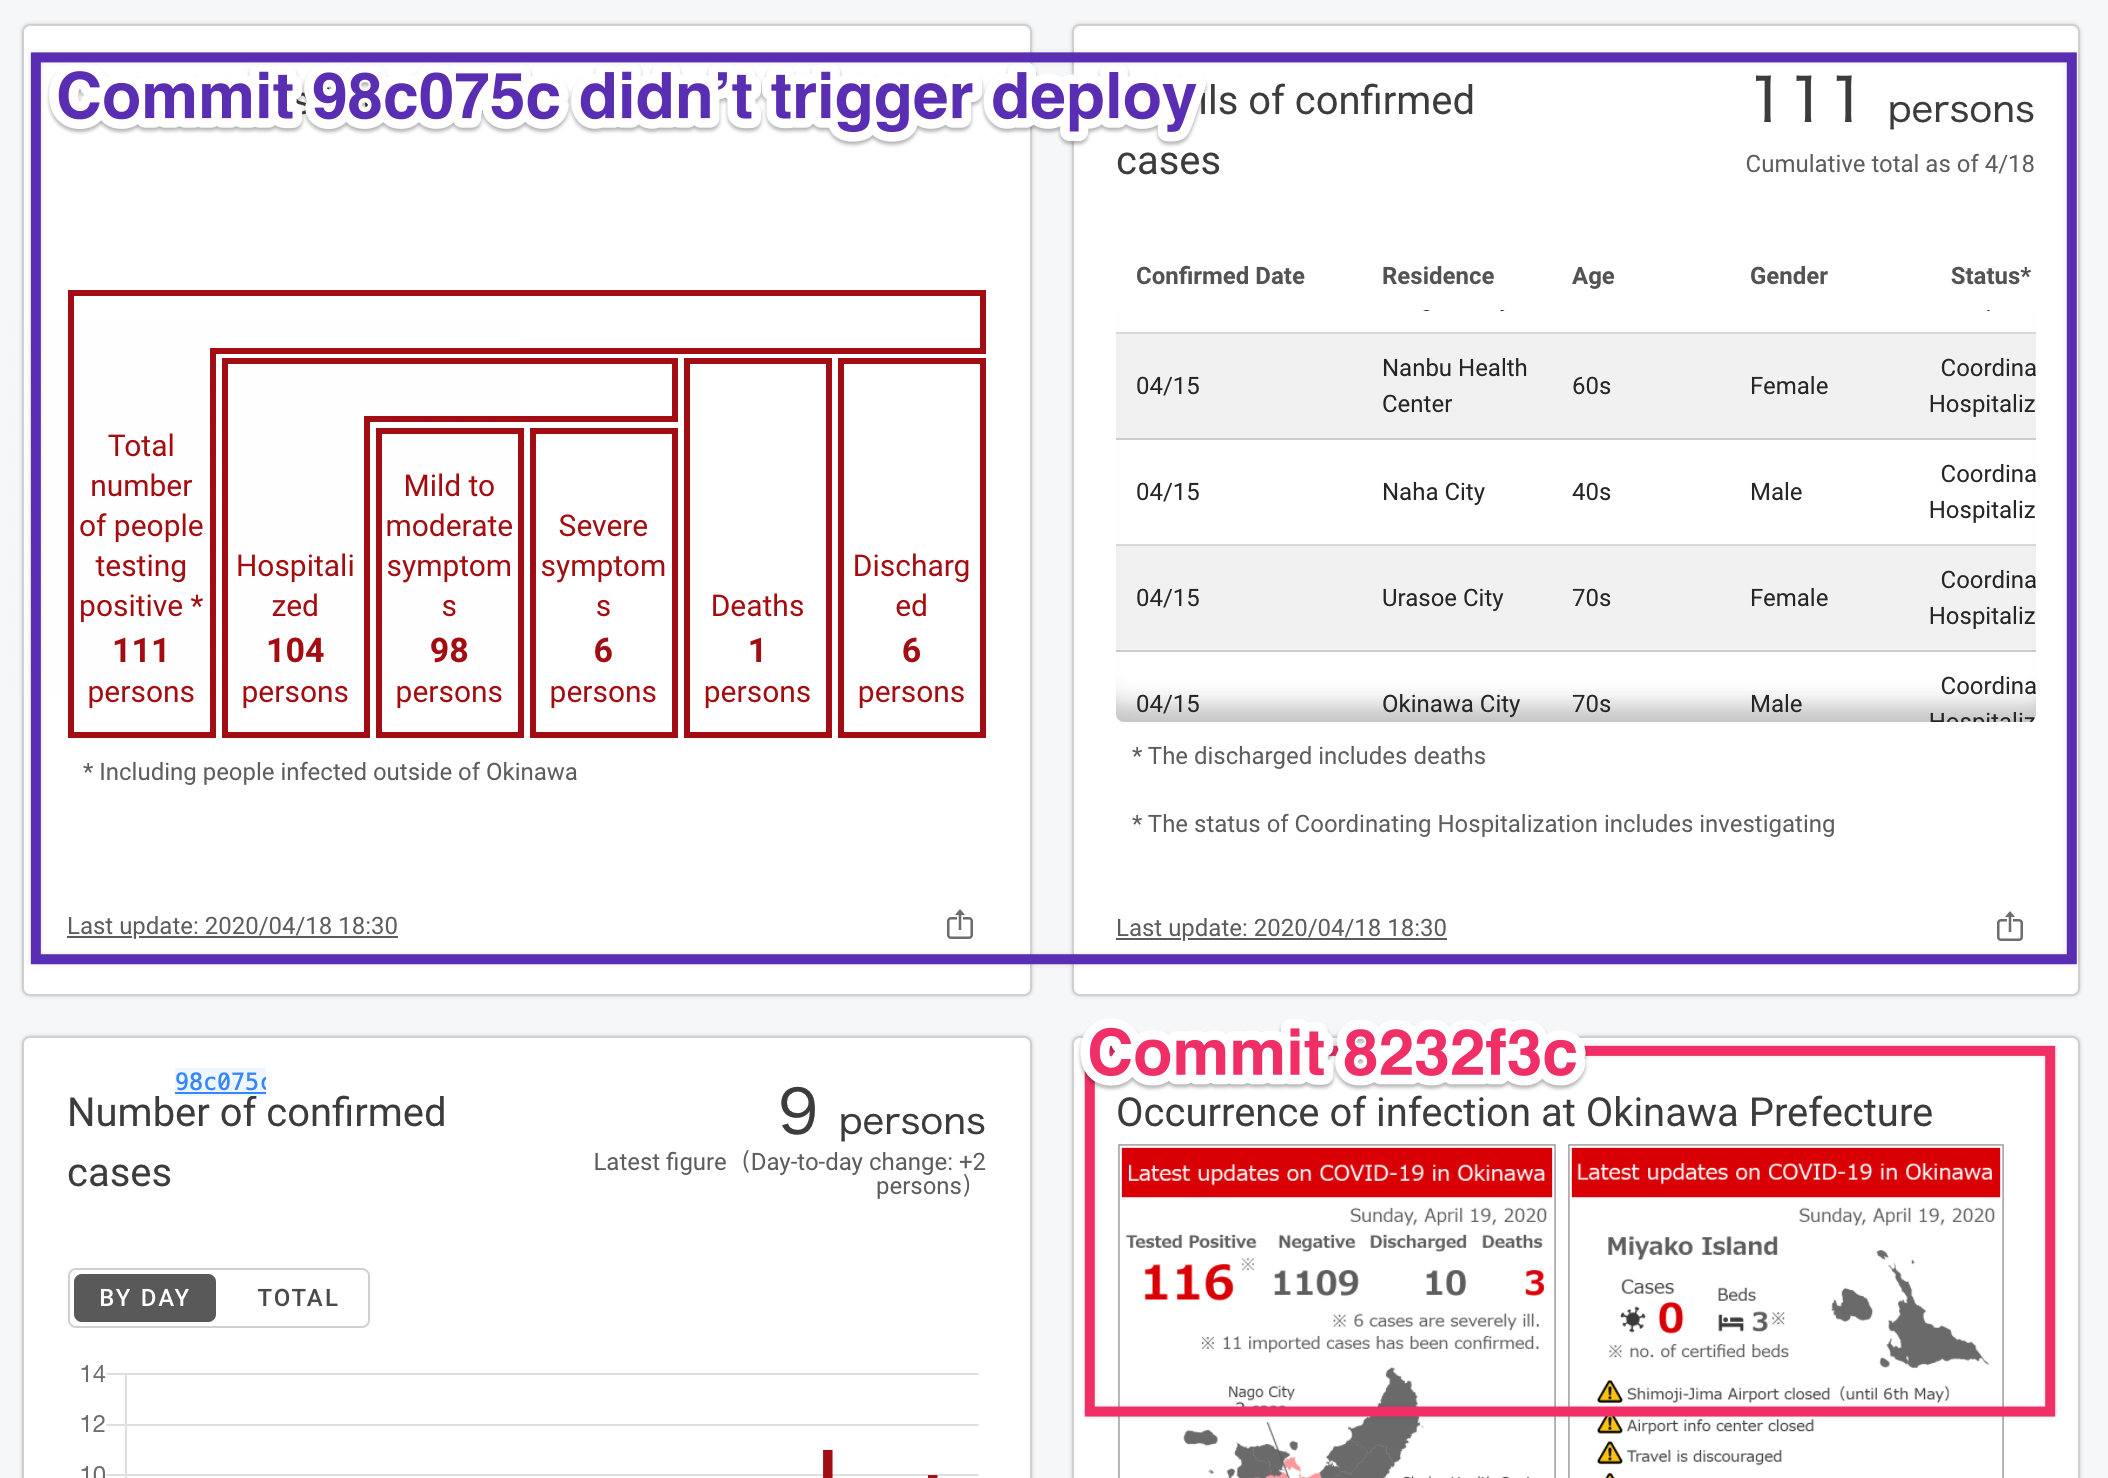Click the warning icon beside Shimoji-Jima Airport closed

[x=1609, y=1392]
